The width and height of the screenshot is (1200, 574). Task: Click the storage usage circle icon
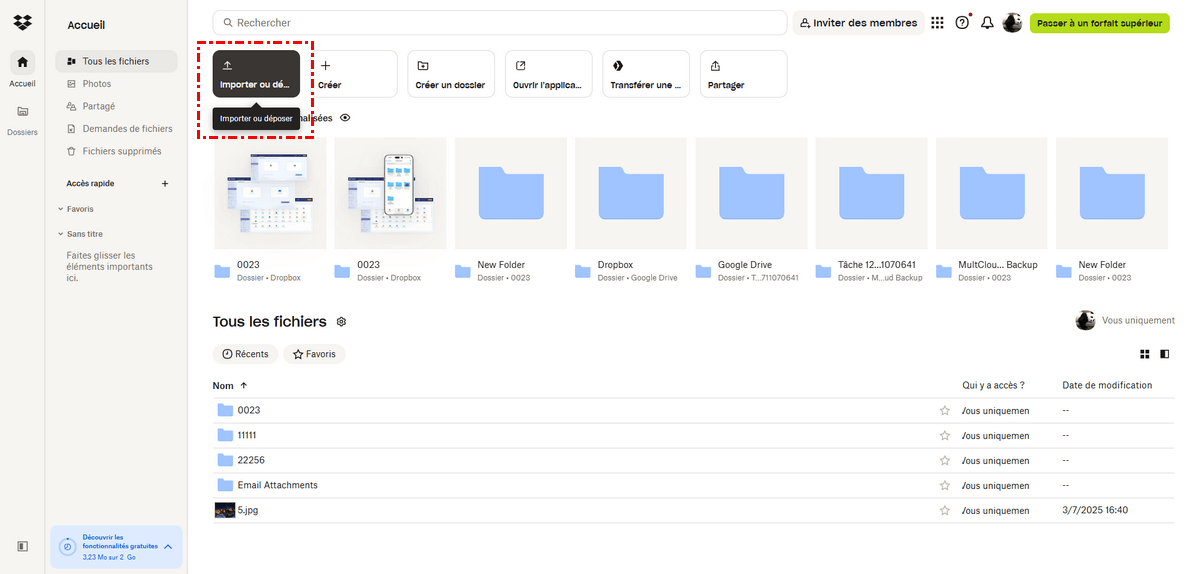tap(67, 547)
